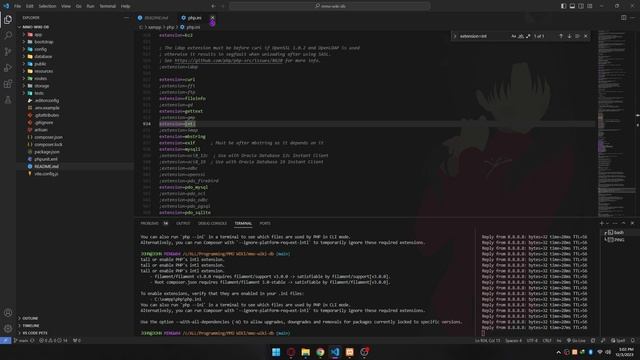Open the Manage gear in activity bar
This screenshot has height=360, width=640.
tap(8, 328)
